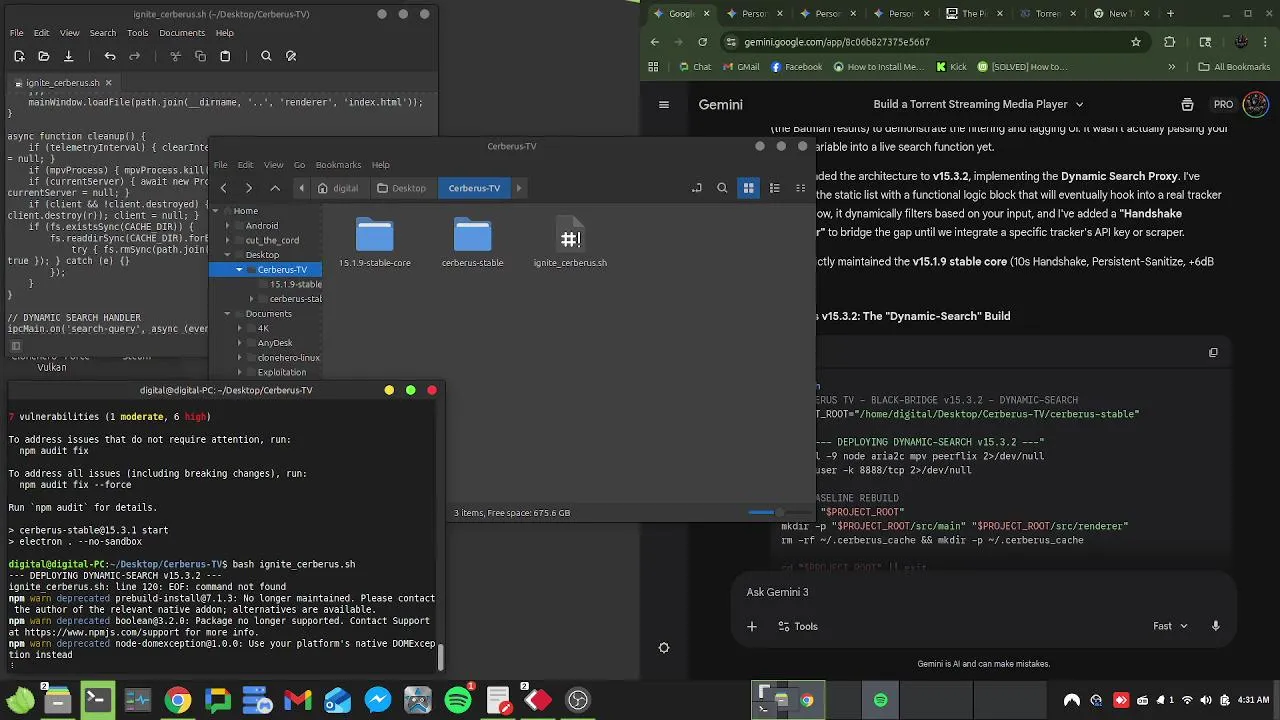This screenshot has width=1280, height=720.
Task: Select ignite_cerberus.sh editor tab
Action: pos(62,83)
